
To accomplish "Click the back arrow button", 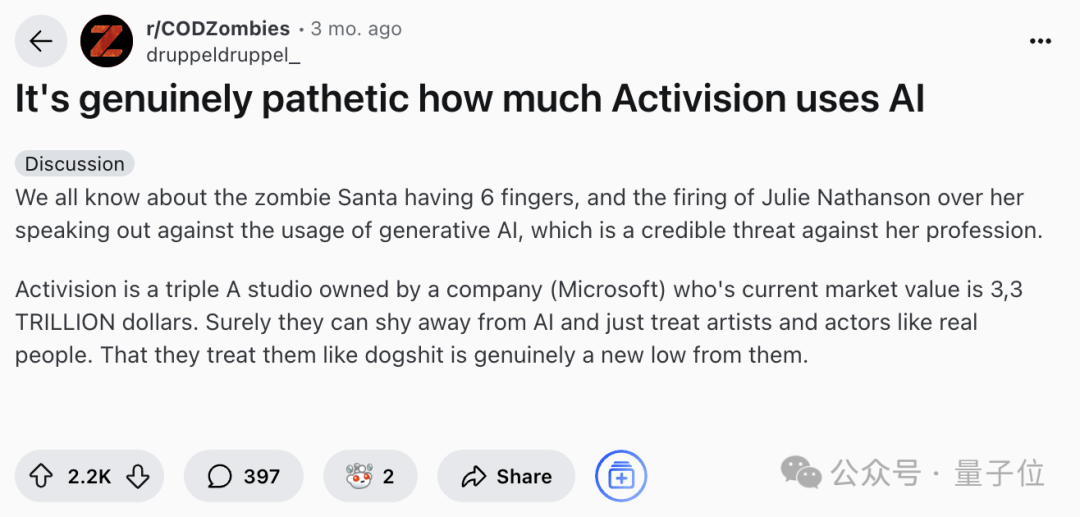I will [41, 41].
